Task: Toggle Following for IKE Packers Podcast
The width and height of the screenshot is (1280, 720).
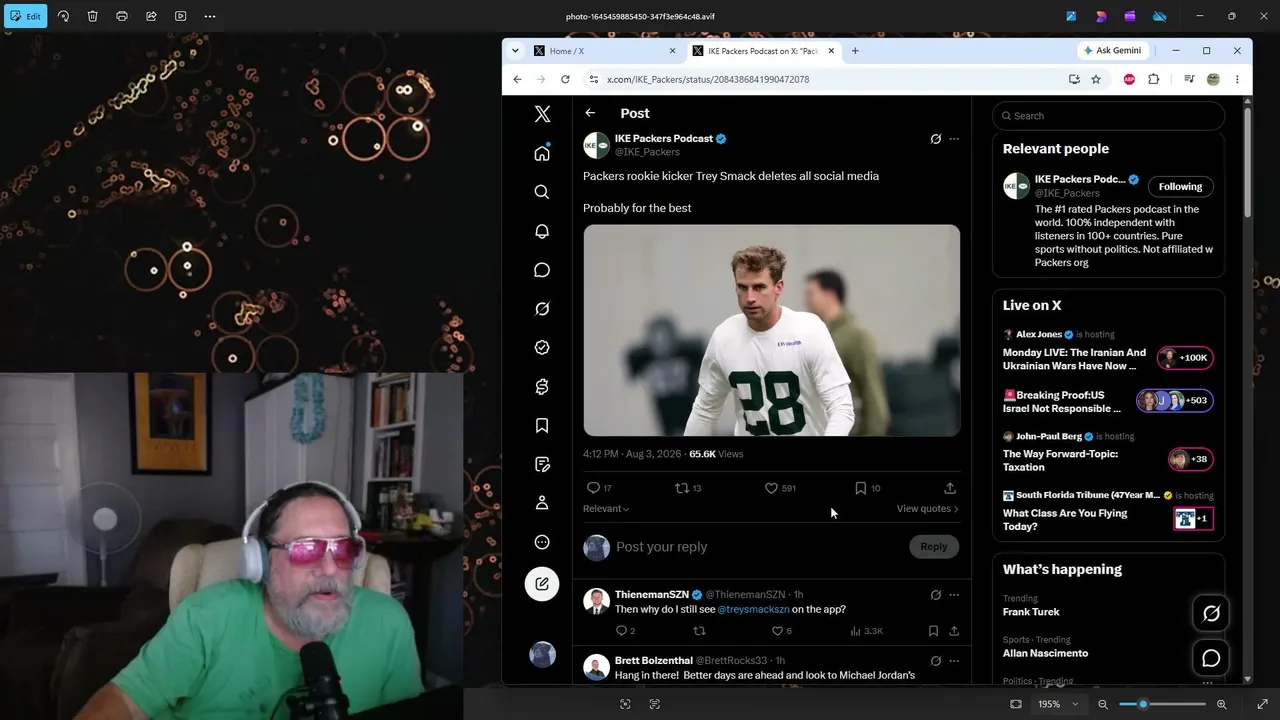Action: click(x=1180, y=187)
